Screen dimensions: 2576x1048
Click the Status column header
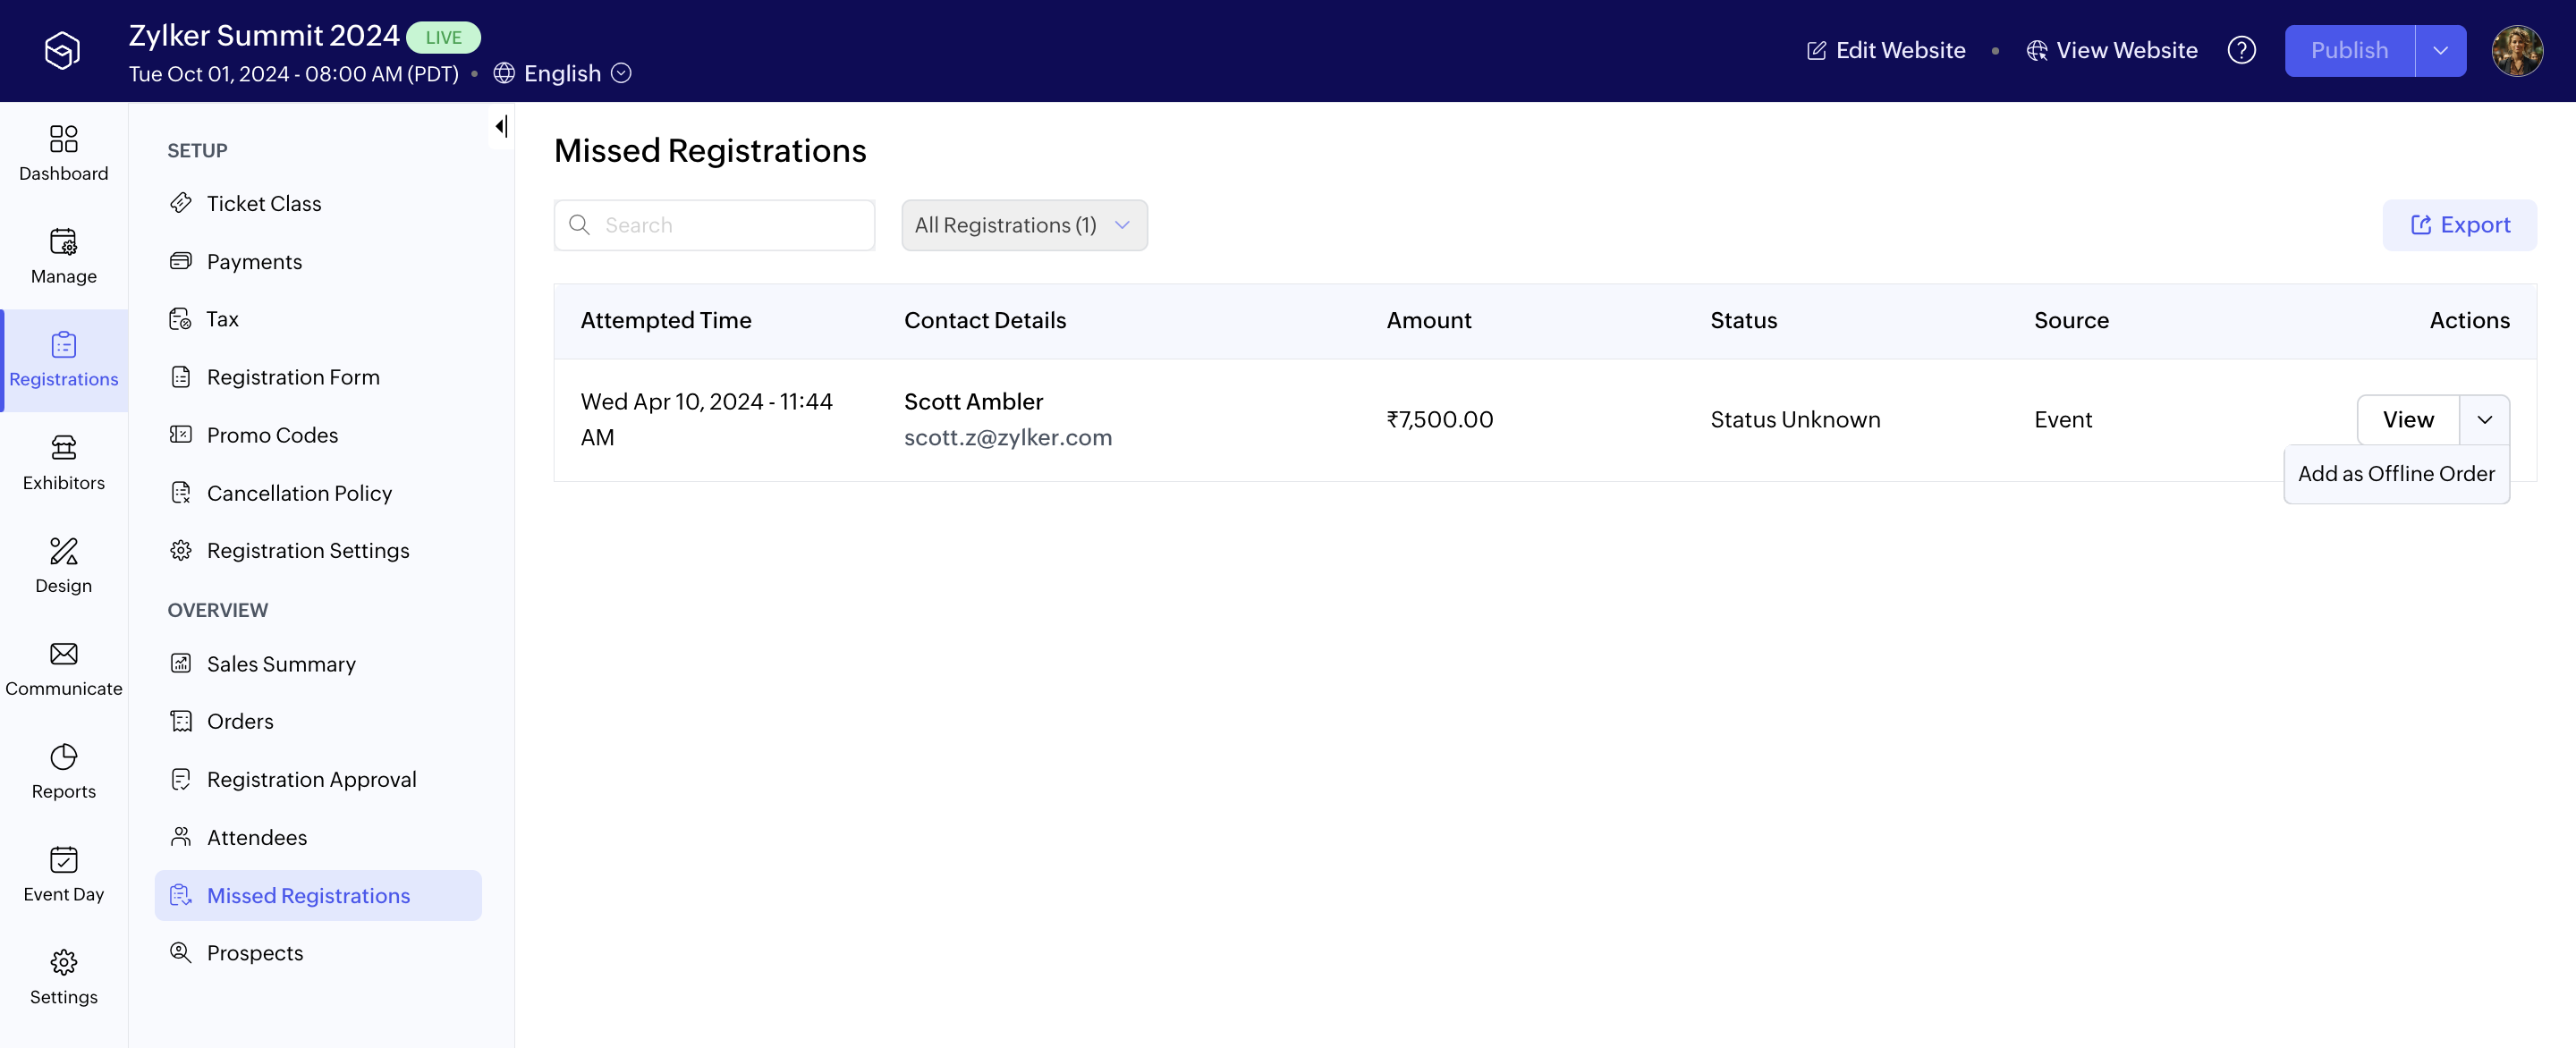[x=1743, y=320]
